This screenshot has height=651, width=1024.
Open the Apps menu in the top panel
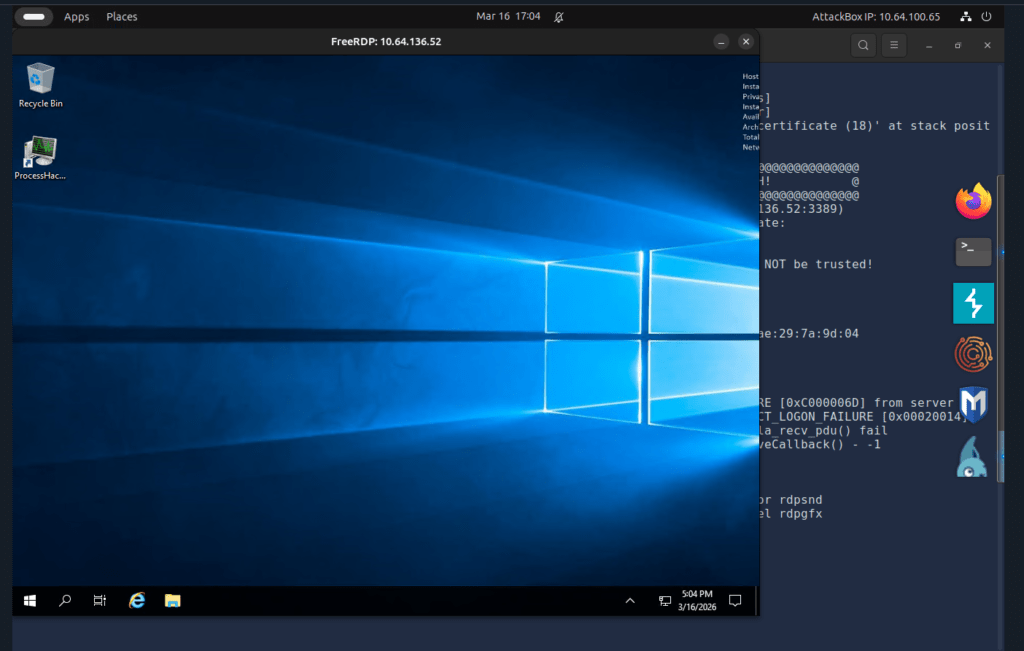click(x=76, y=17)
